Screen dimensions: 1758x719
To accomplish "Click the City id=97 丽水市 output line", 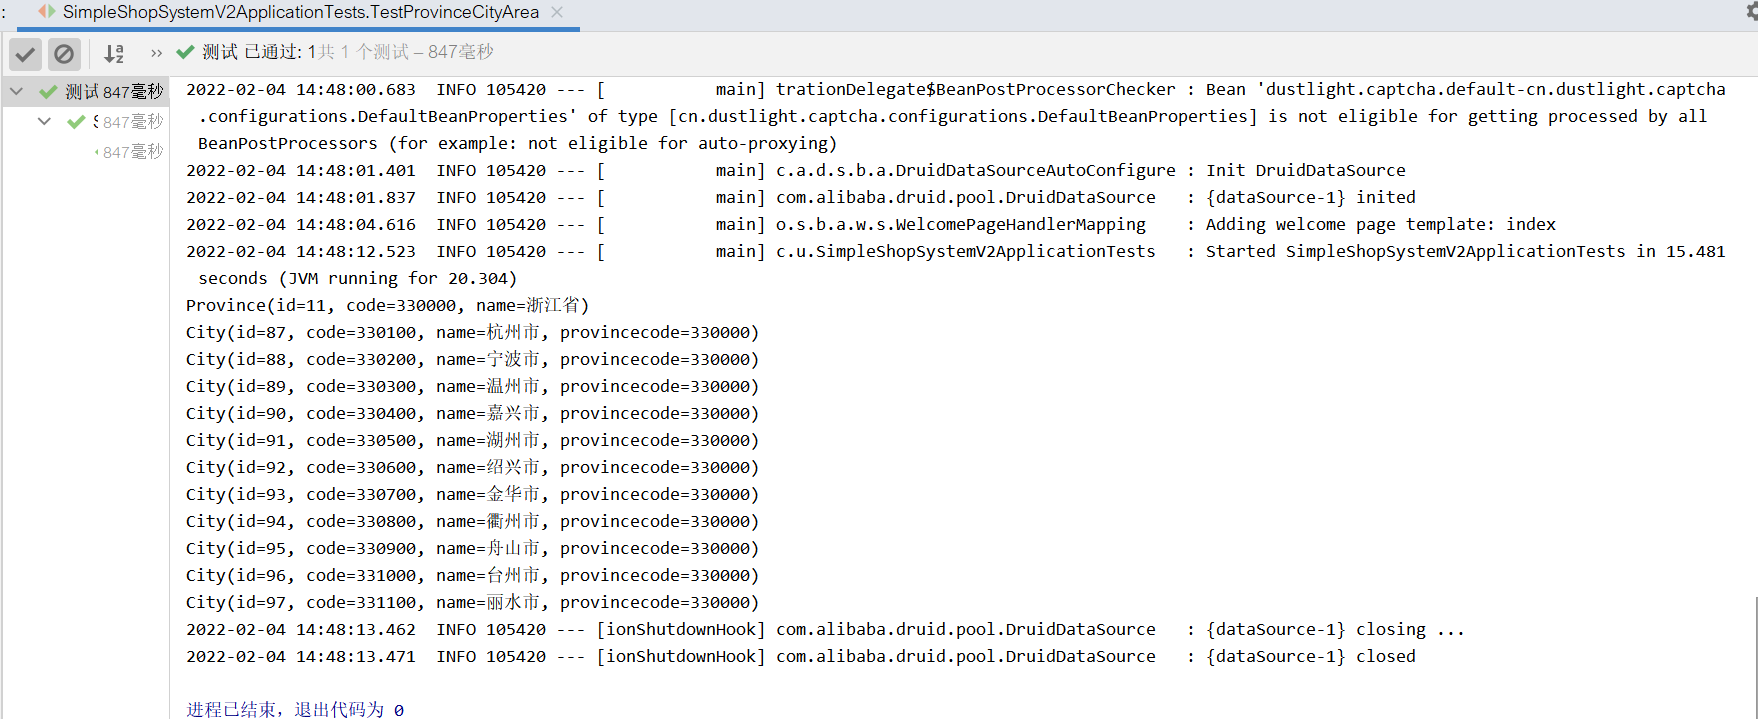I will click(x=473, y=602).
